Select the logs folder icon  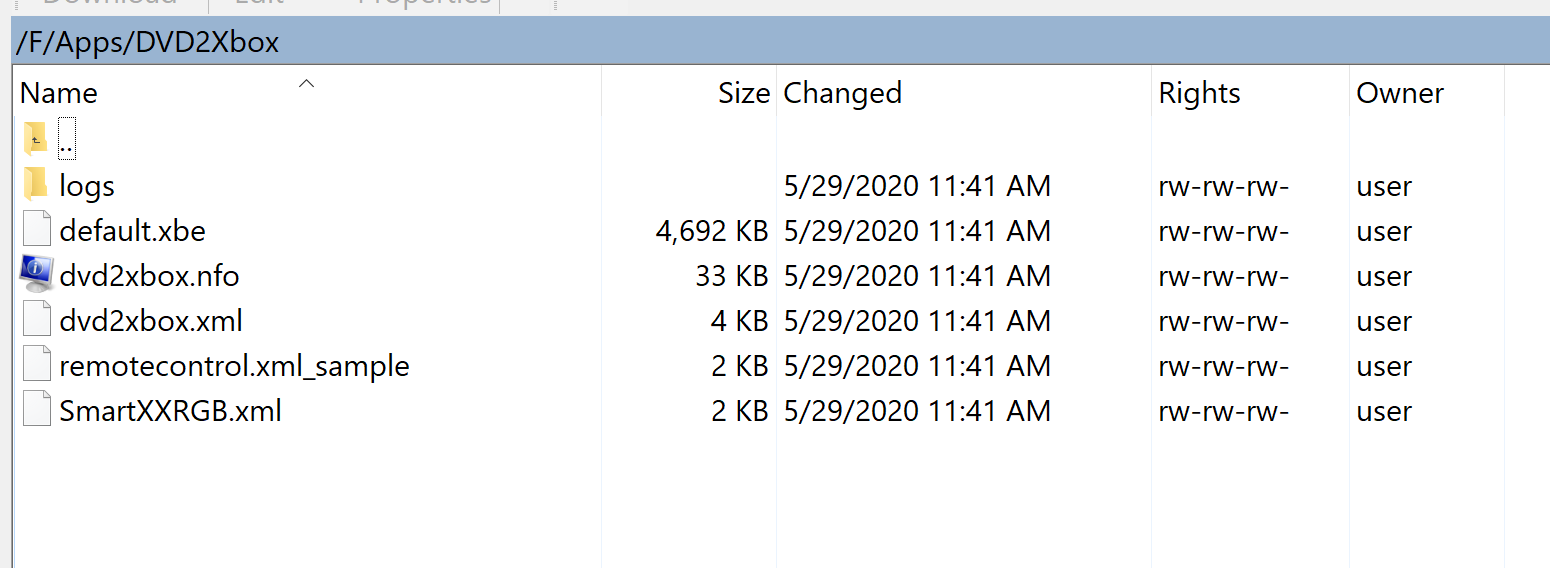pos(36,184)
